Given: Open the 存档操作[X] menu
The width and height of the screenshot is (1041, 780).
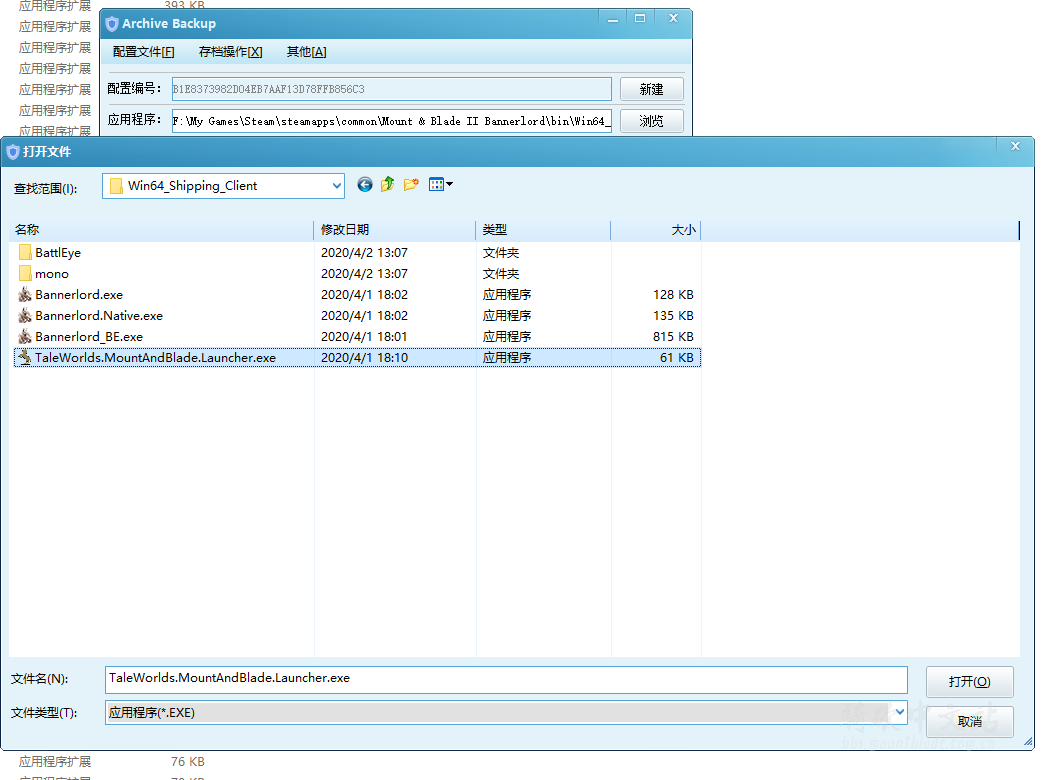Looking at the screenshot, I should [x=230, y=52].
